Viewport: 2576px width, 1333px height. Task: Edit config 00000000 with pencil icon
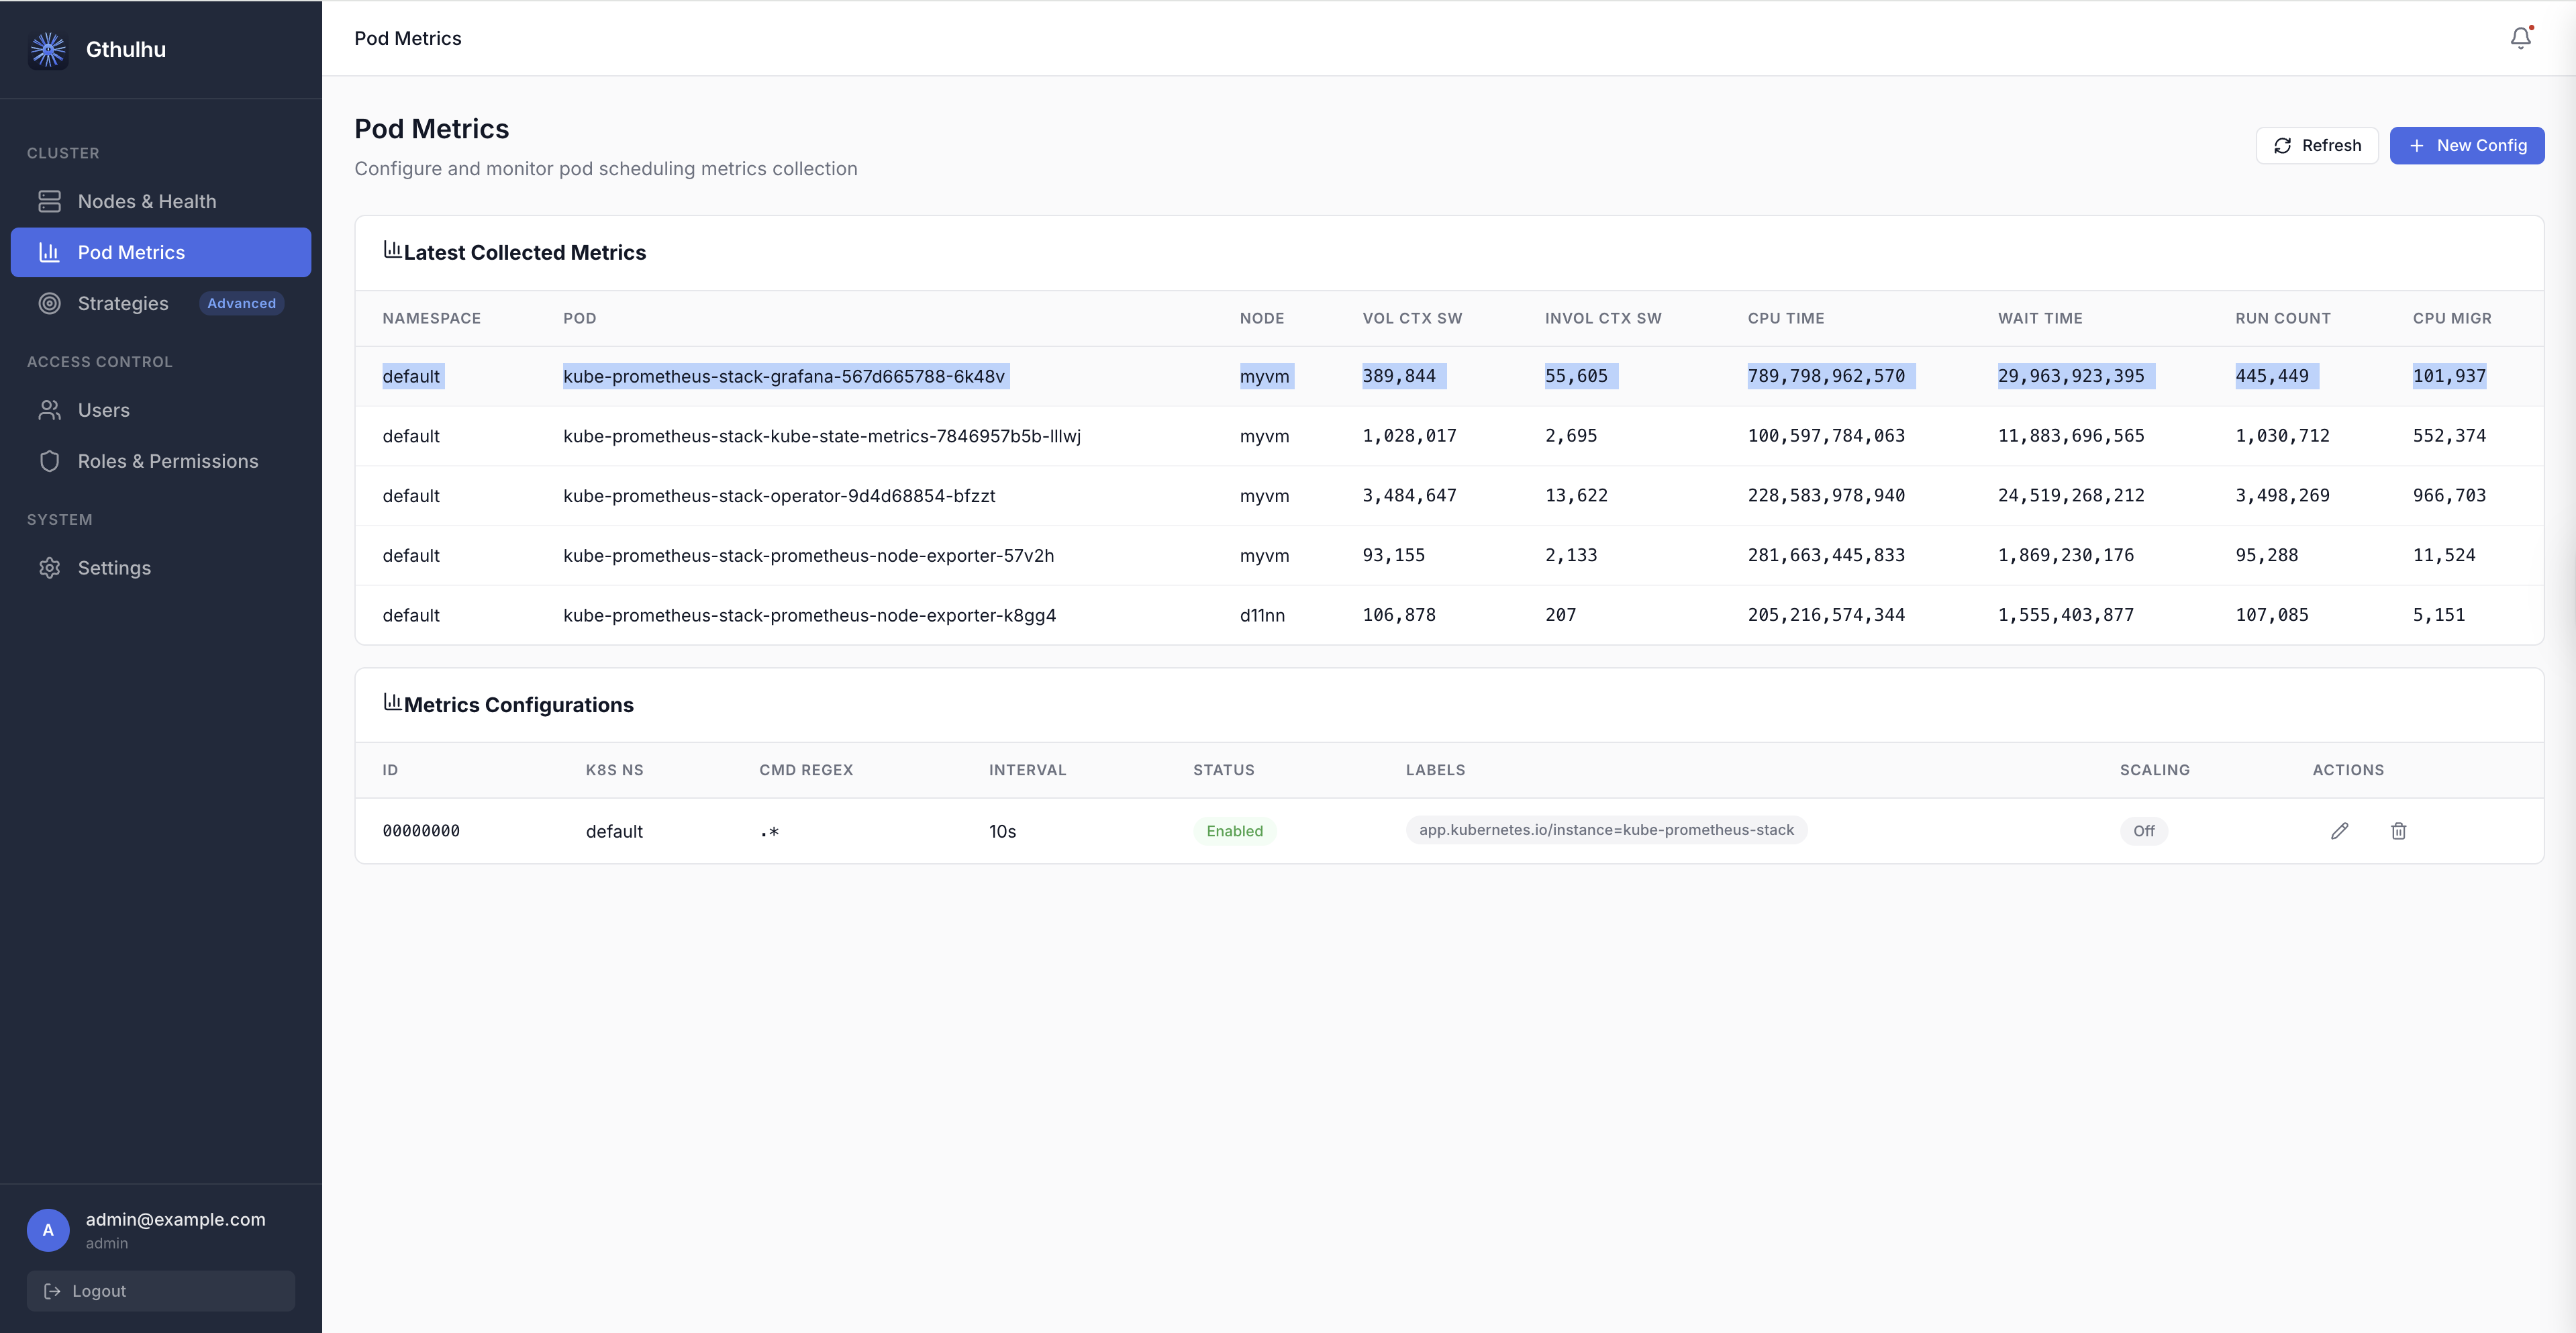point(2339,831)
